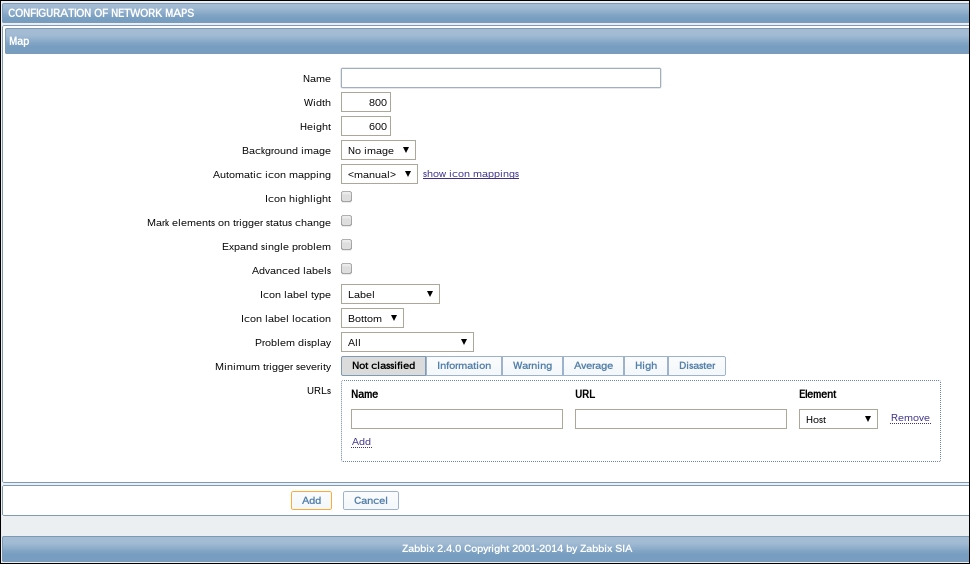Screen dimensions: 970x564
Task: Set minimum trigger severity to Disaster
Action: coord(697,366)
